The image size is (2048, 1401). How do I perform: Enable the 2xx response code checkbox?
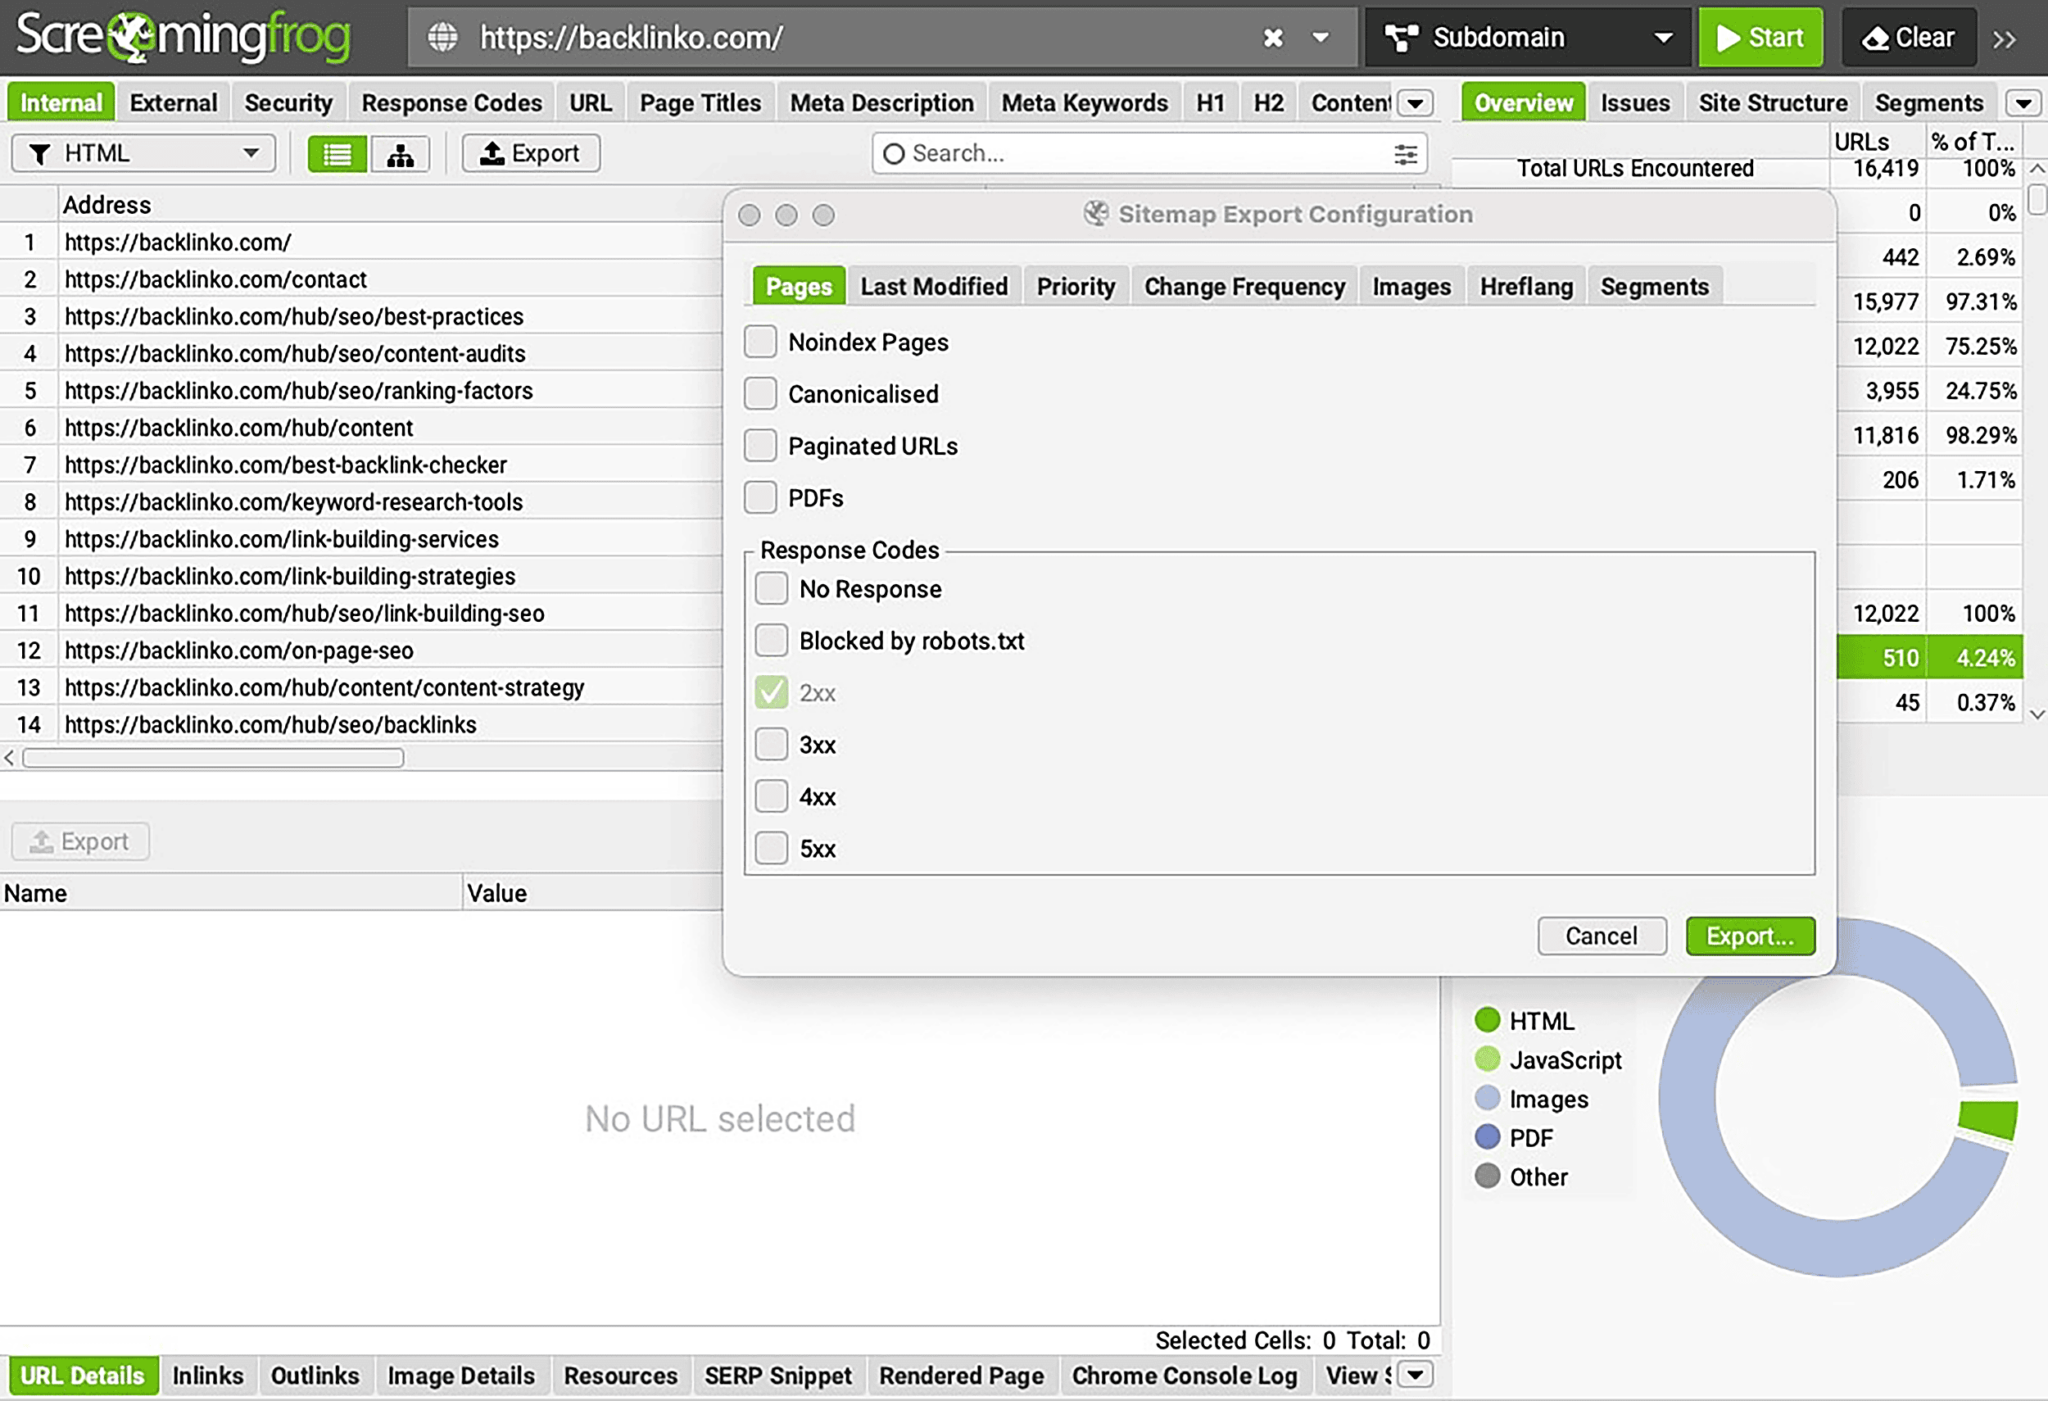coord(770,691)
